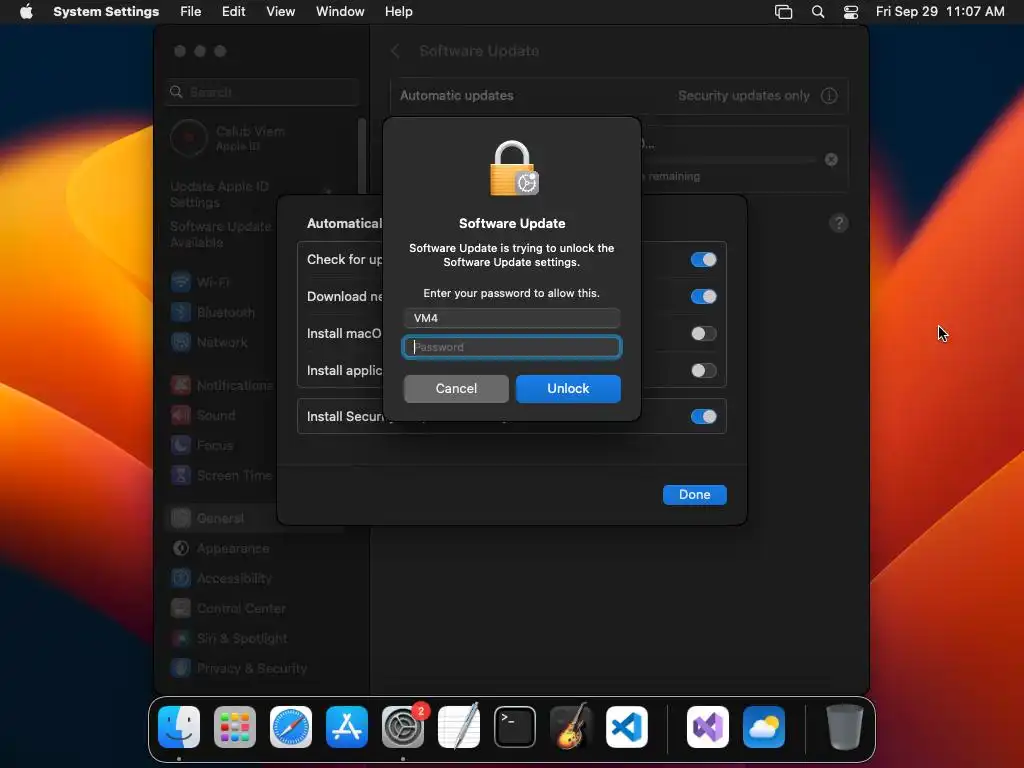
Task: Select Bluetooth in the settings sidebar
Action: tap(213, 312)
